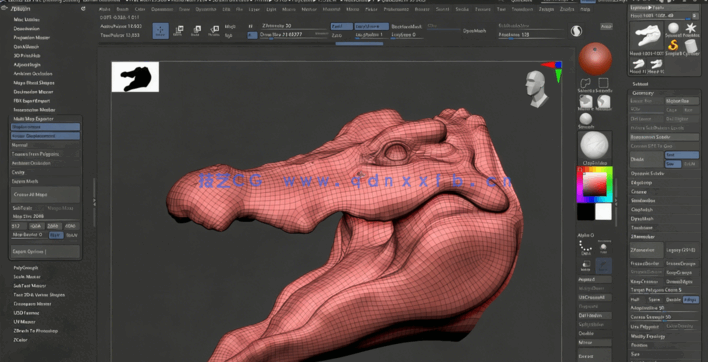This screenshot has height=362, width=708.
Task: Choose the second small head tool thumbnail
Action: click(x=656, y=64)
